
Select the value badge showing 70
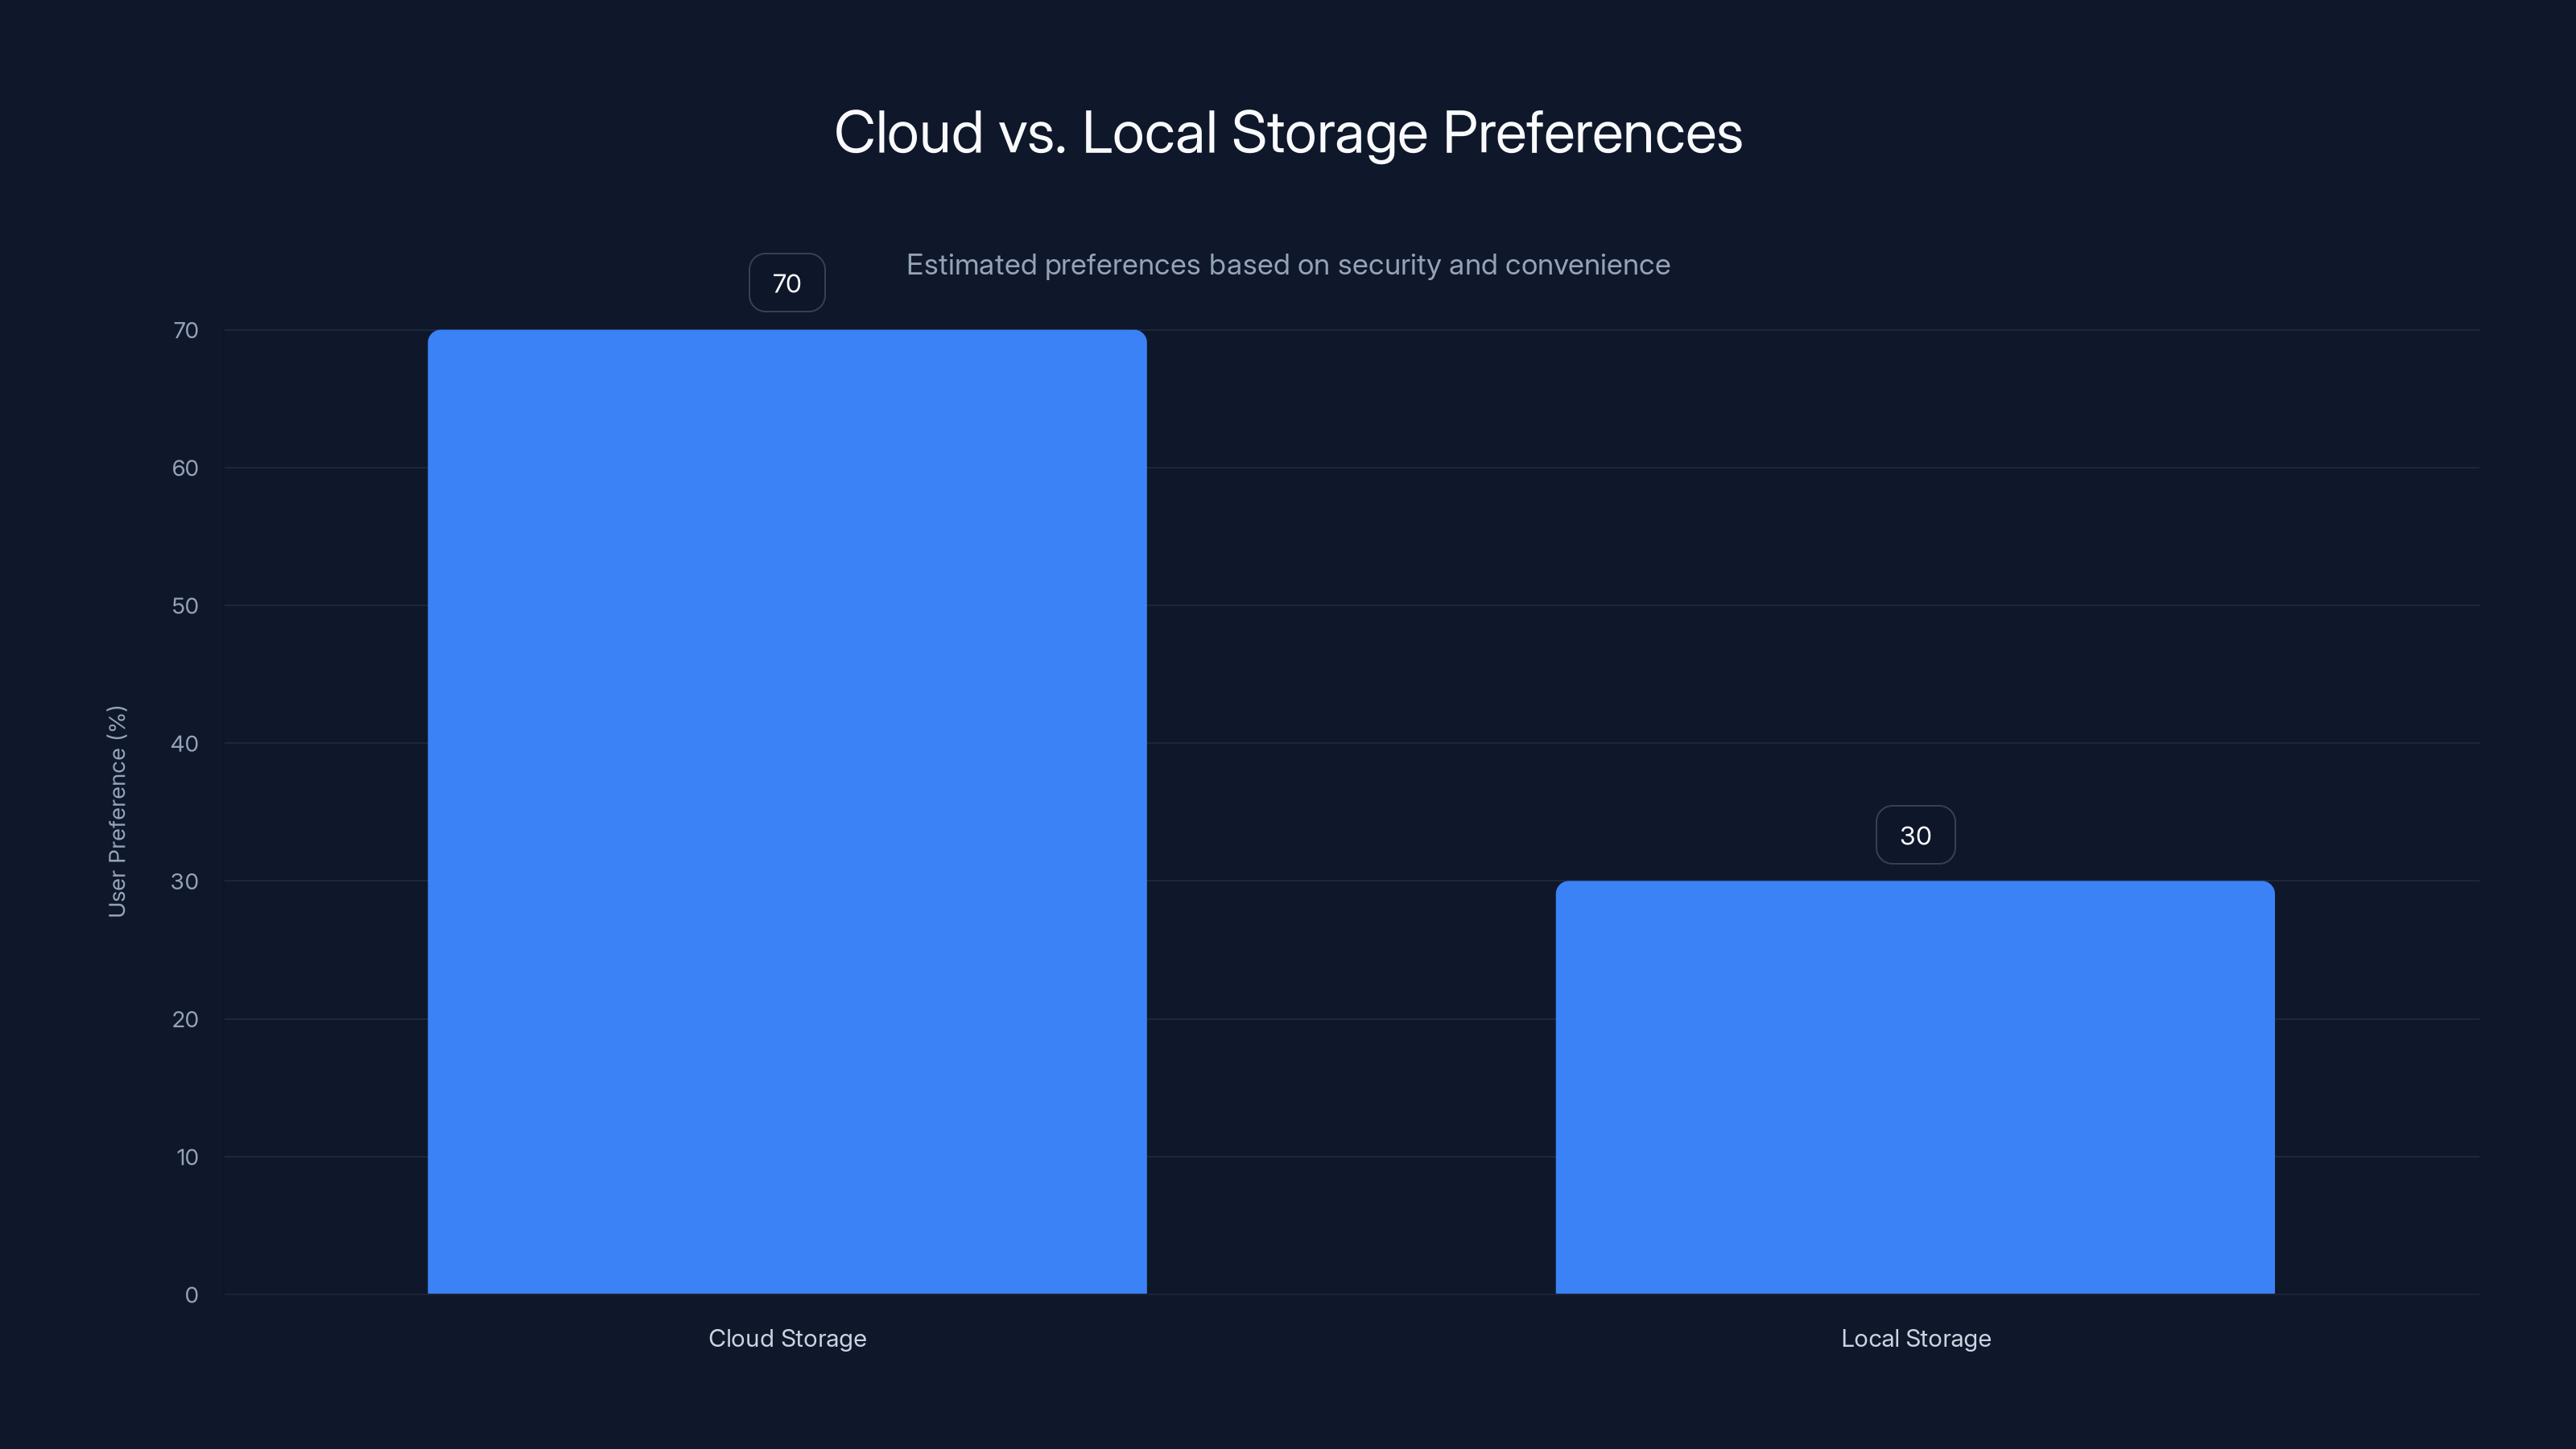point(786,283)
